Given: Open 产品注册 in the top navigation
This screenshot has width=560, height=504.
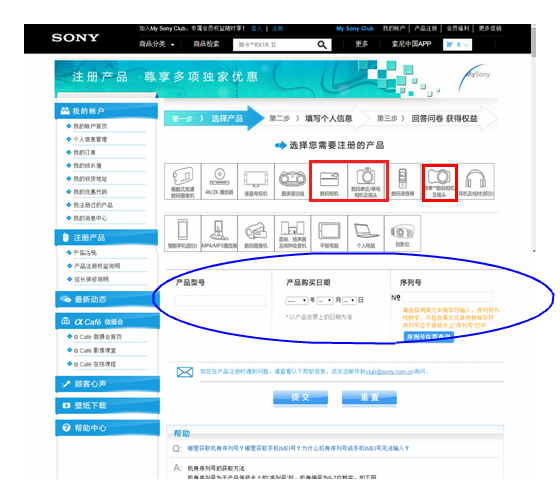Looking at the screenshot, I should 425,29.
